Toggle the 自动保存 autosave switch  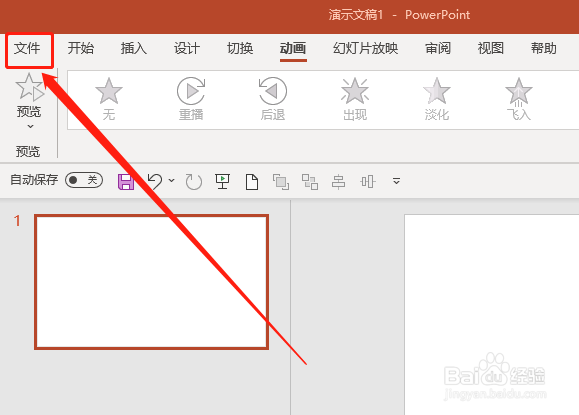[84, 180]
